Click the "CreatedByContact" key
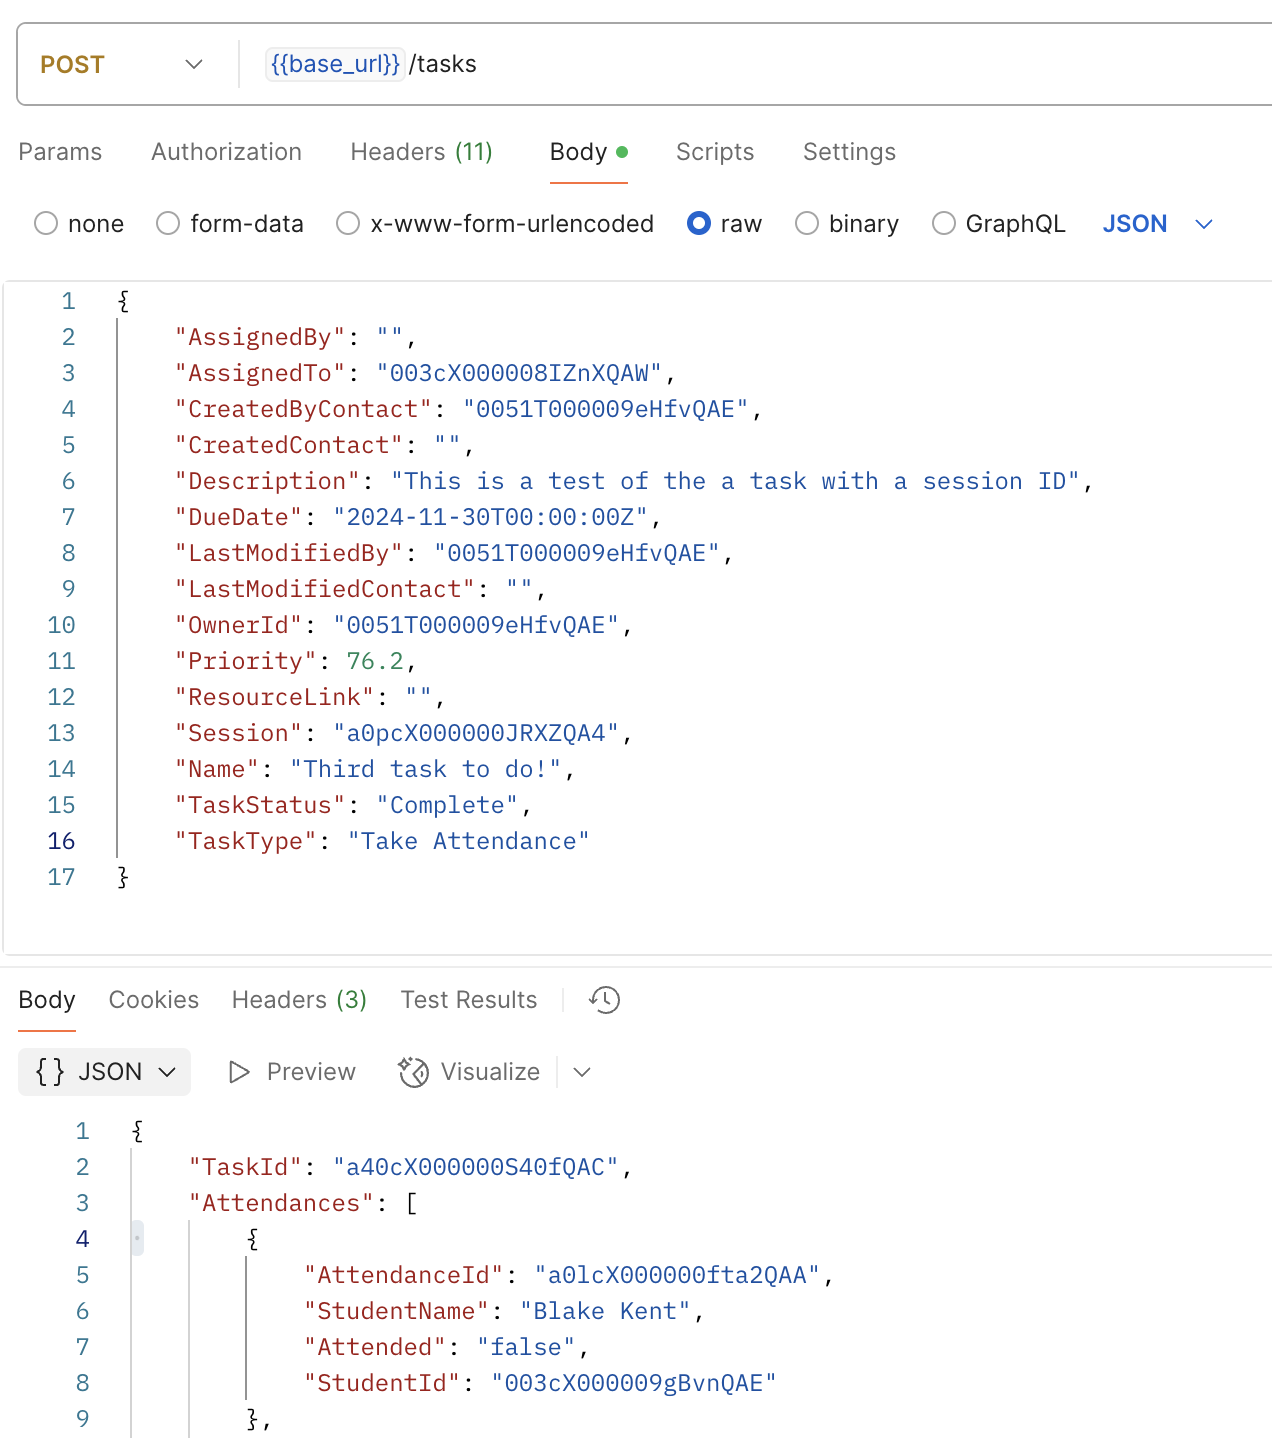Image resolution: width=1272 pixels, height=1438 pixels. (x=303, y=409)
